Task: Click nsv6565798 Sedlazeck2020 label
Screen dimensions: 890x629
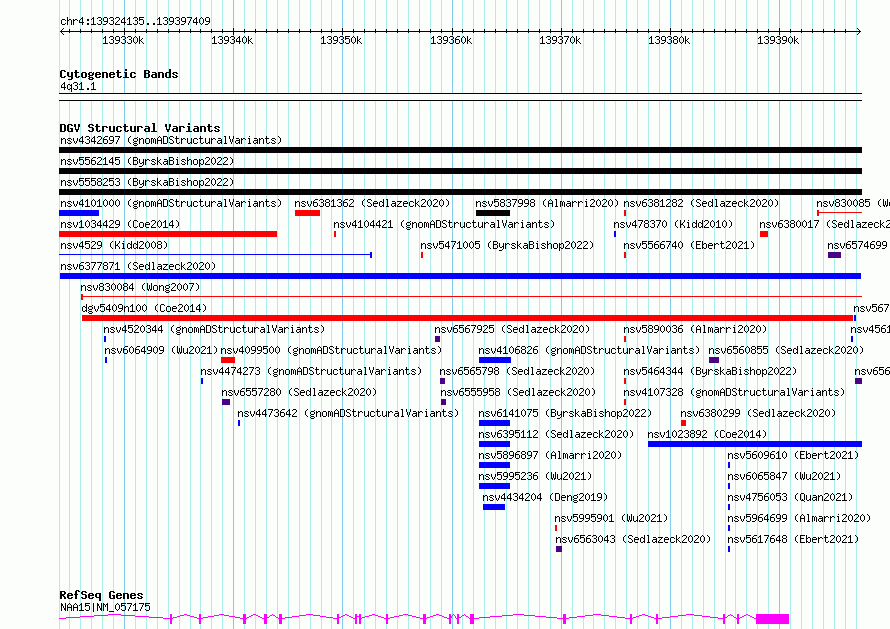Action: (x=518, y=371)
